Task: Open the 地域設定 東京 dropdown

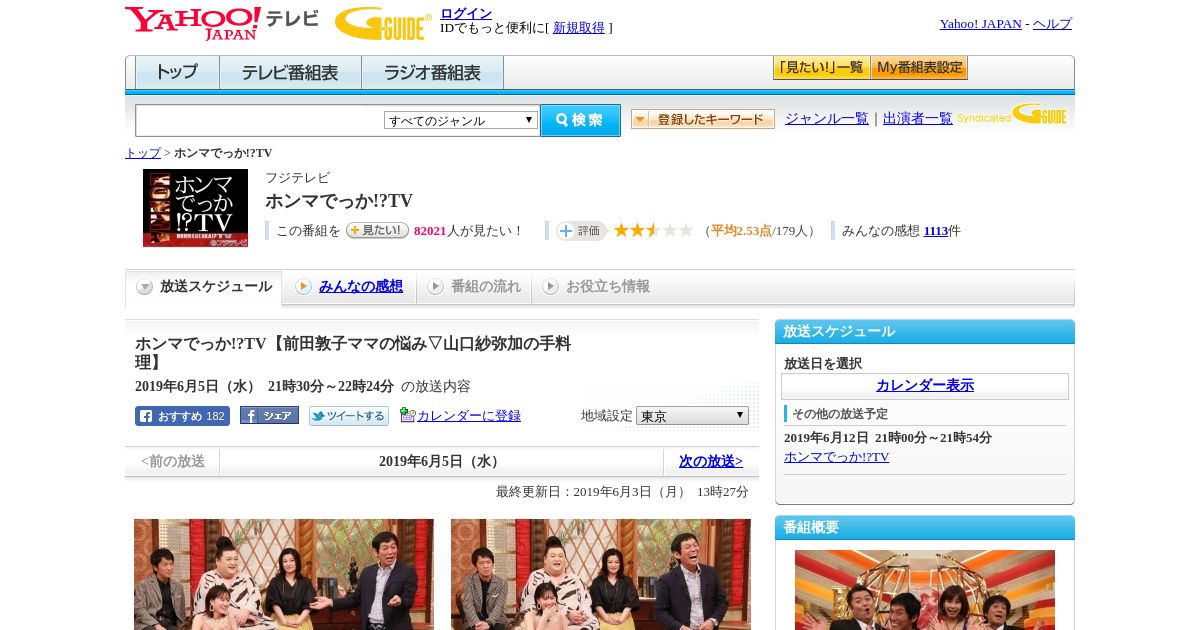Action: pyautogui.click(x=692, y=415)
